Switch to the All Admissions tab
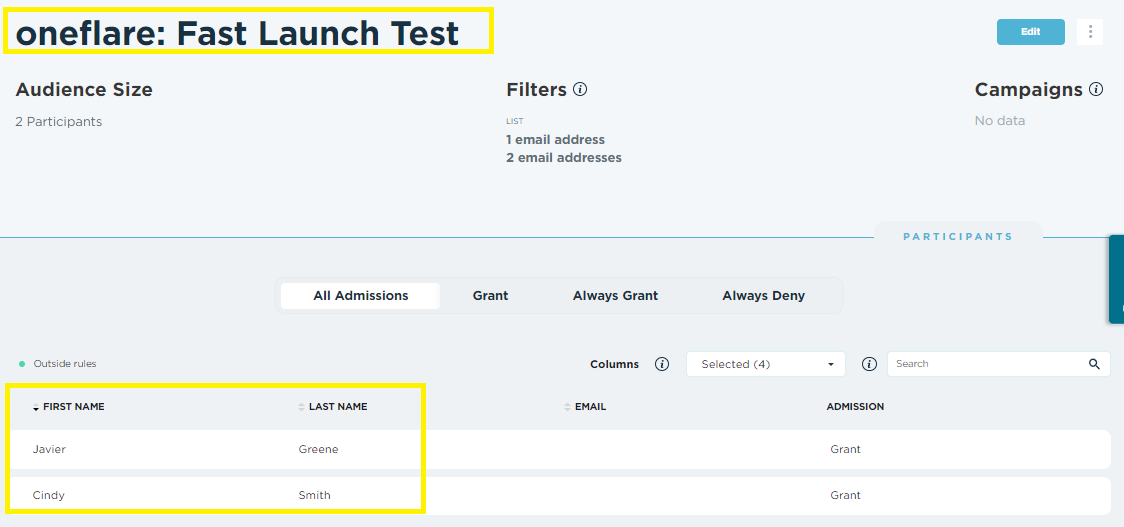1124x527 pixels. point(361,295)
